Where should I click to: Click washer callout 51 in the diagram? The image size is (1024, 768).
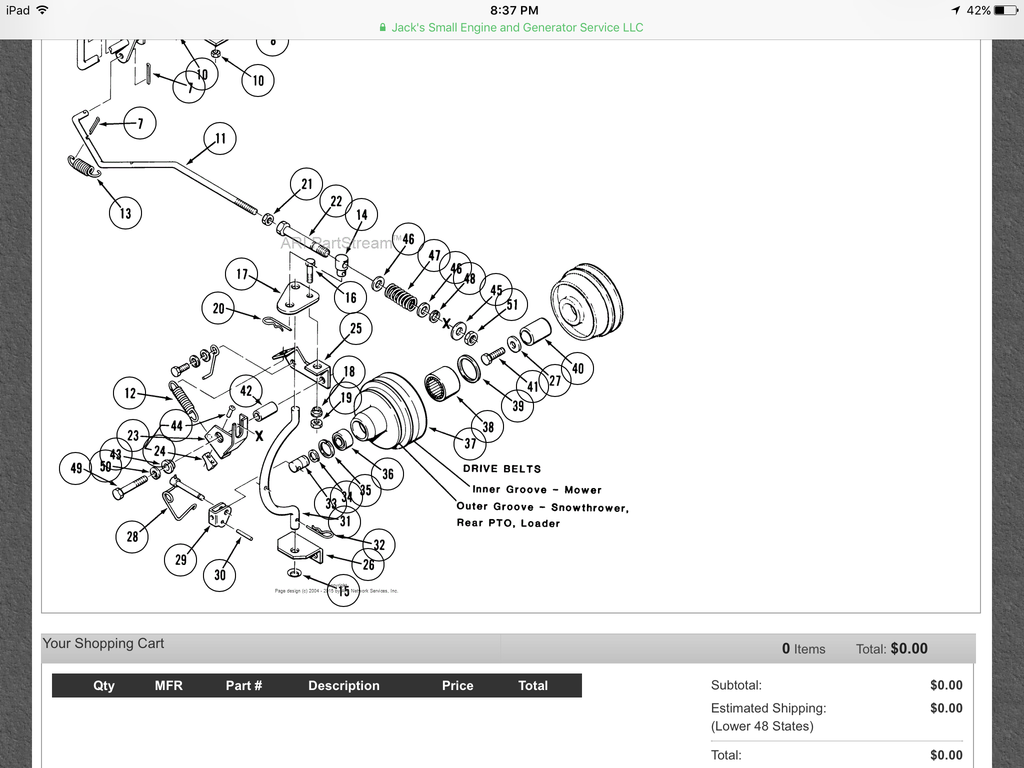[x=511, y=304]
